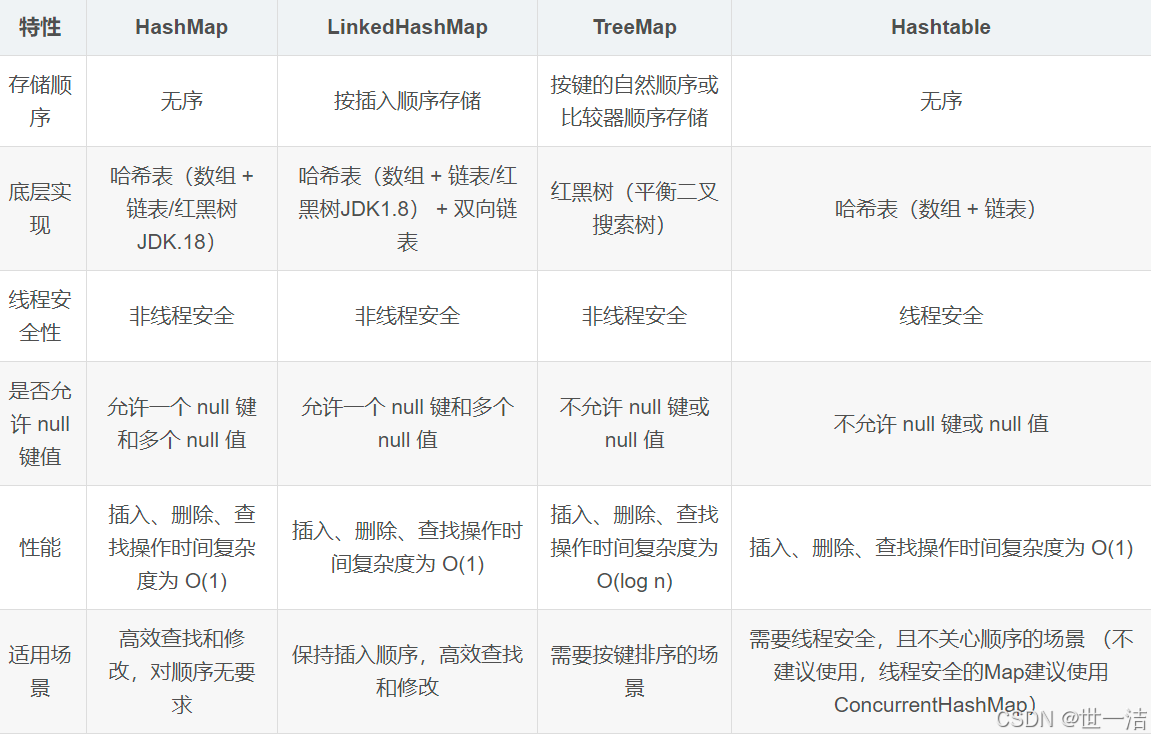Click 按键的自然顺序或比较器顺序存储 cell
Image resolution: width=1151 pixels, height=739 pixels.
point(634,101)
